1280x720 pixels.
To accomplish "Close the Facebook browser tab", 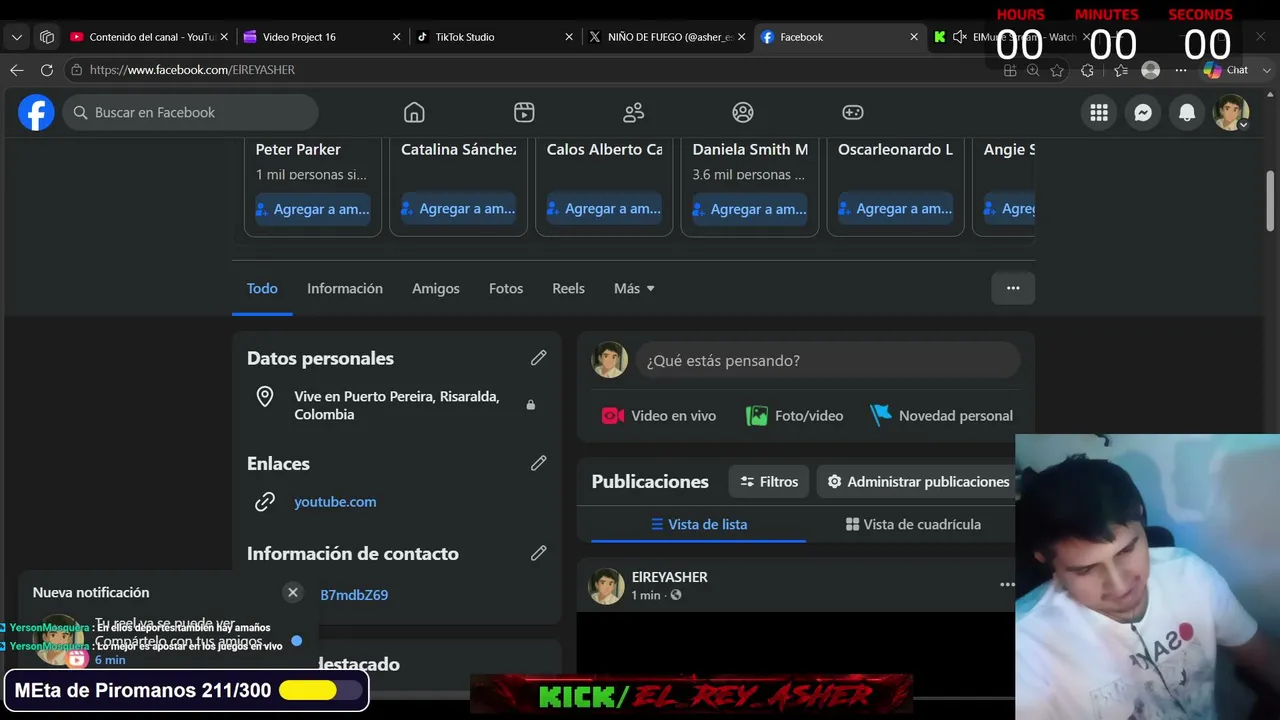I will coord(914,37).
